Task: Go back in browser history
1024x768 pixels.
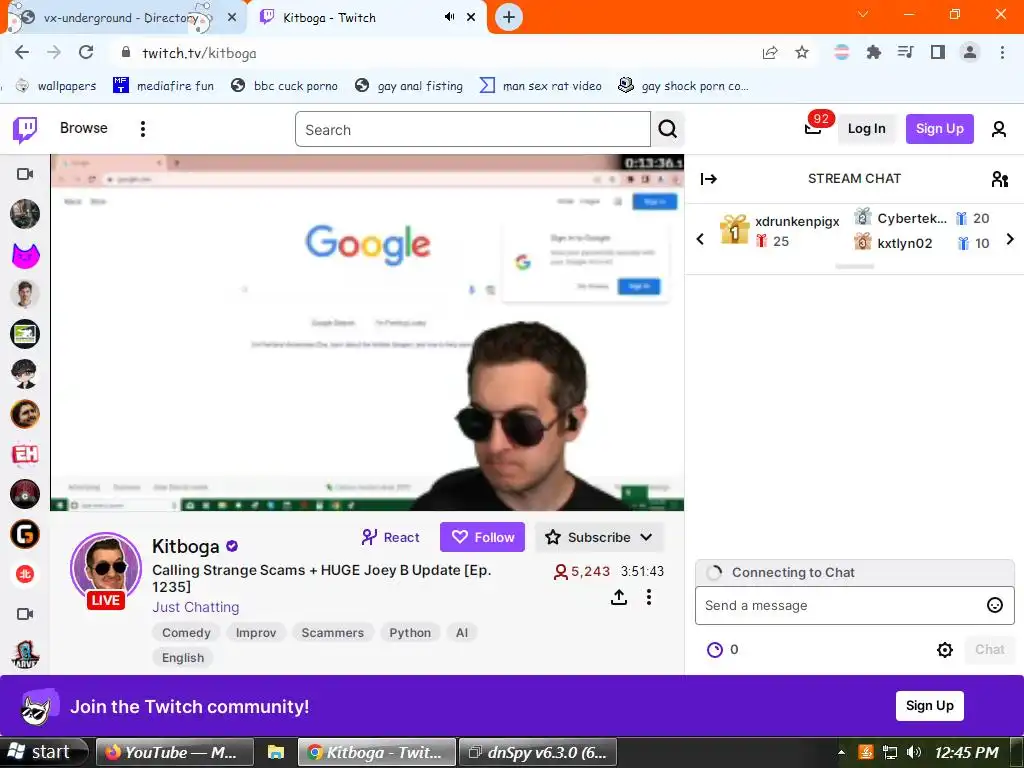Action: coord(22,52)
